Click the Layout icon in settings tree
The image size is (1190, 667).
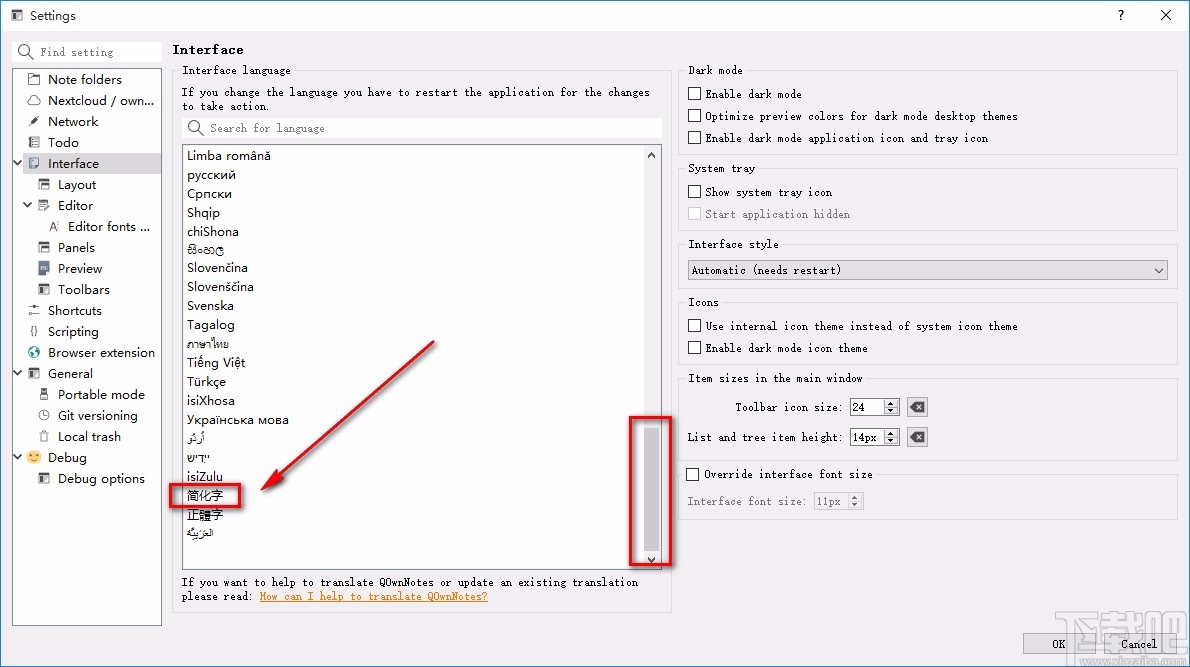44,184
